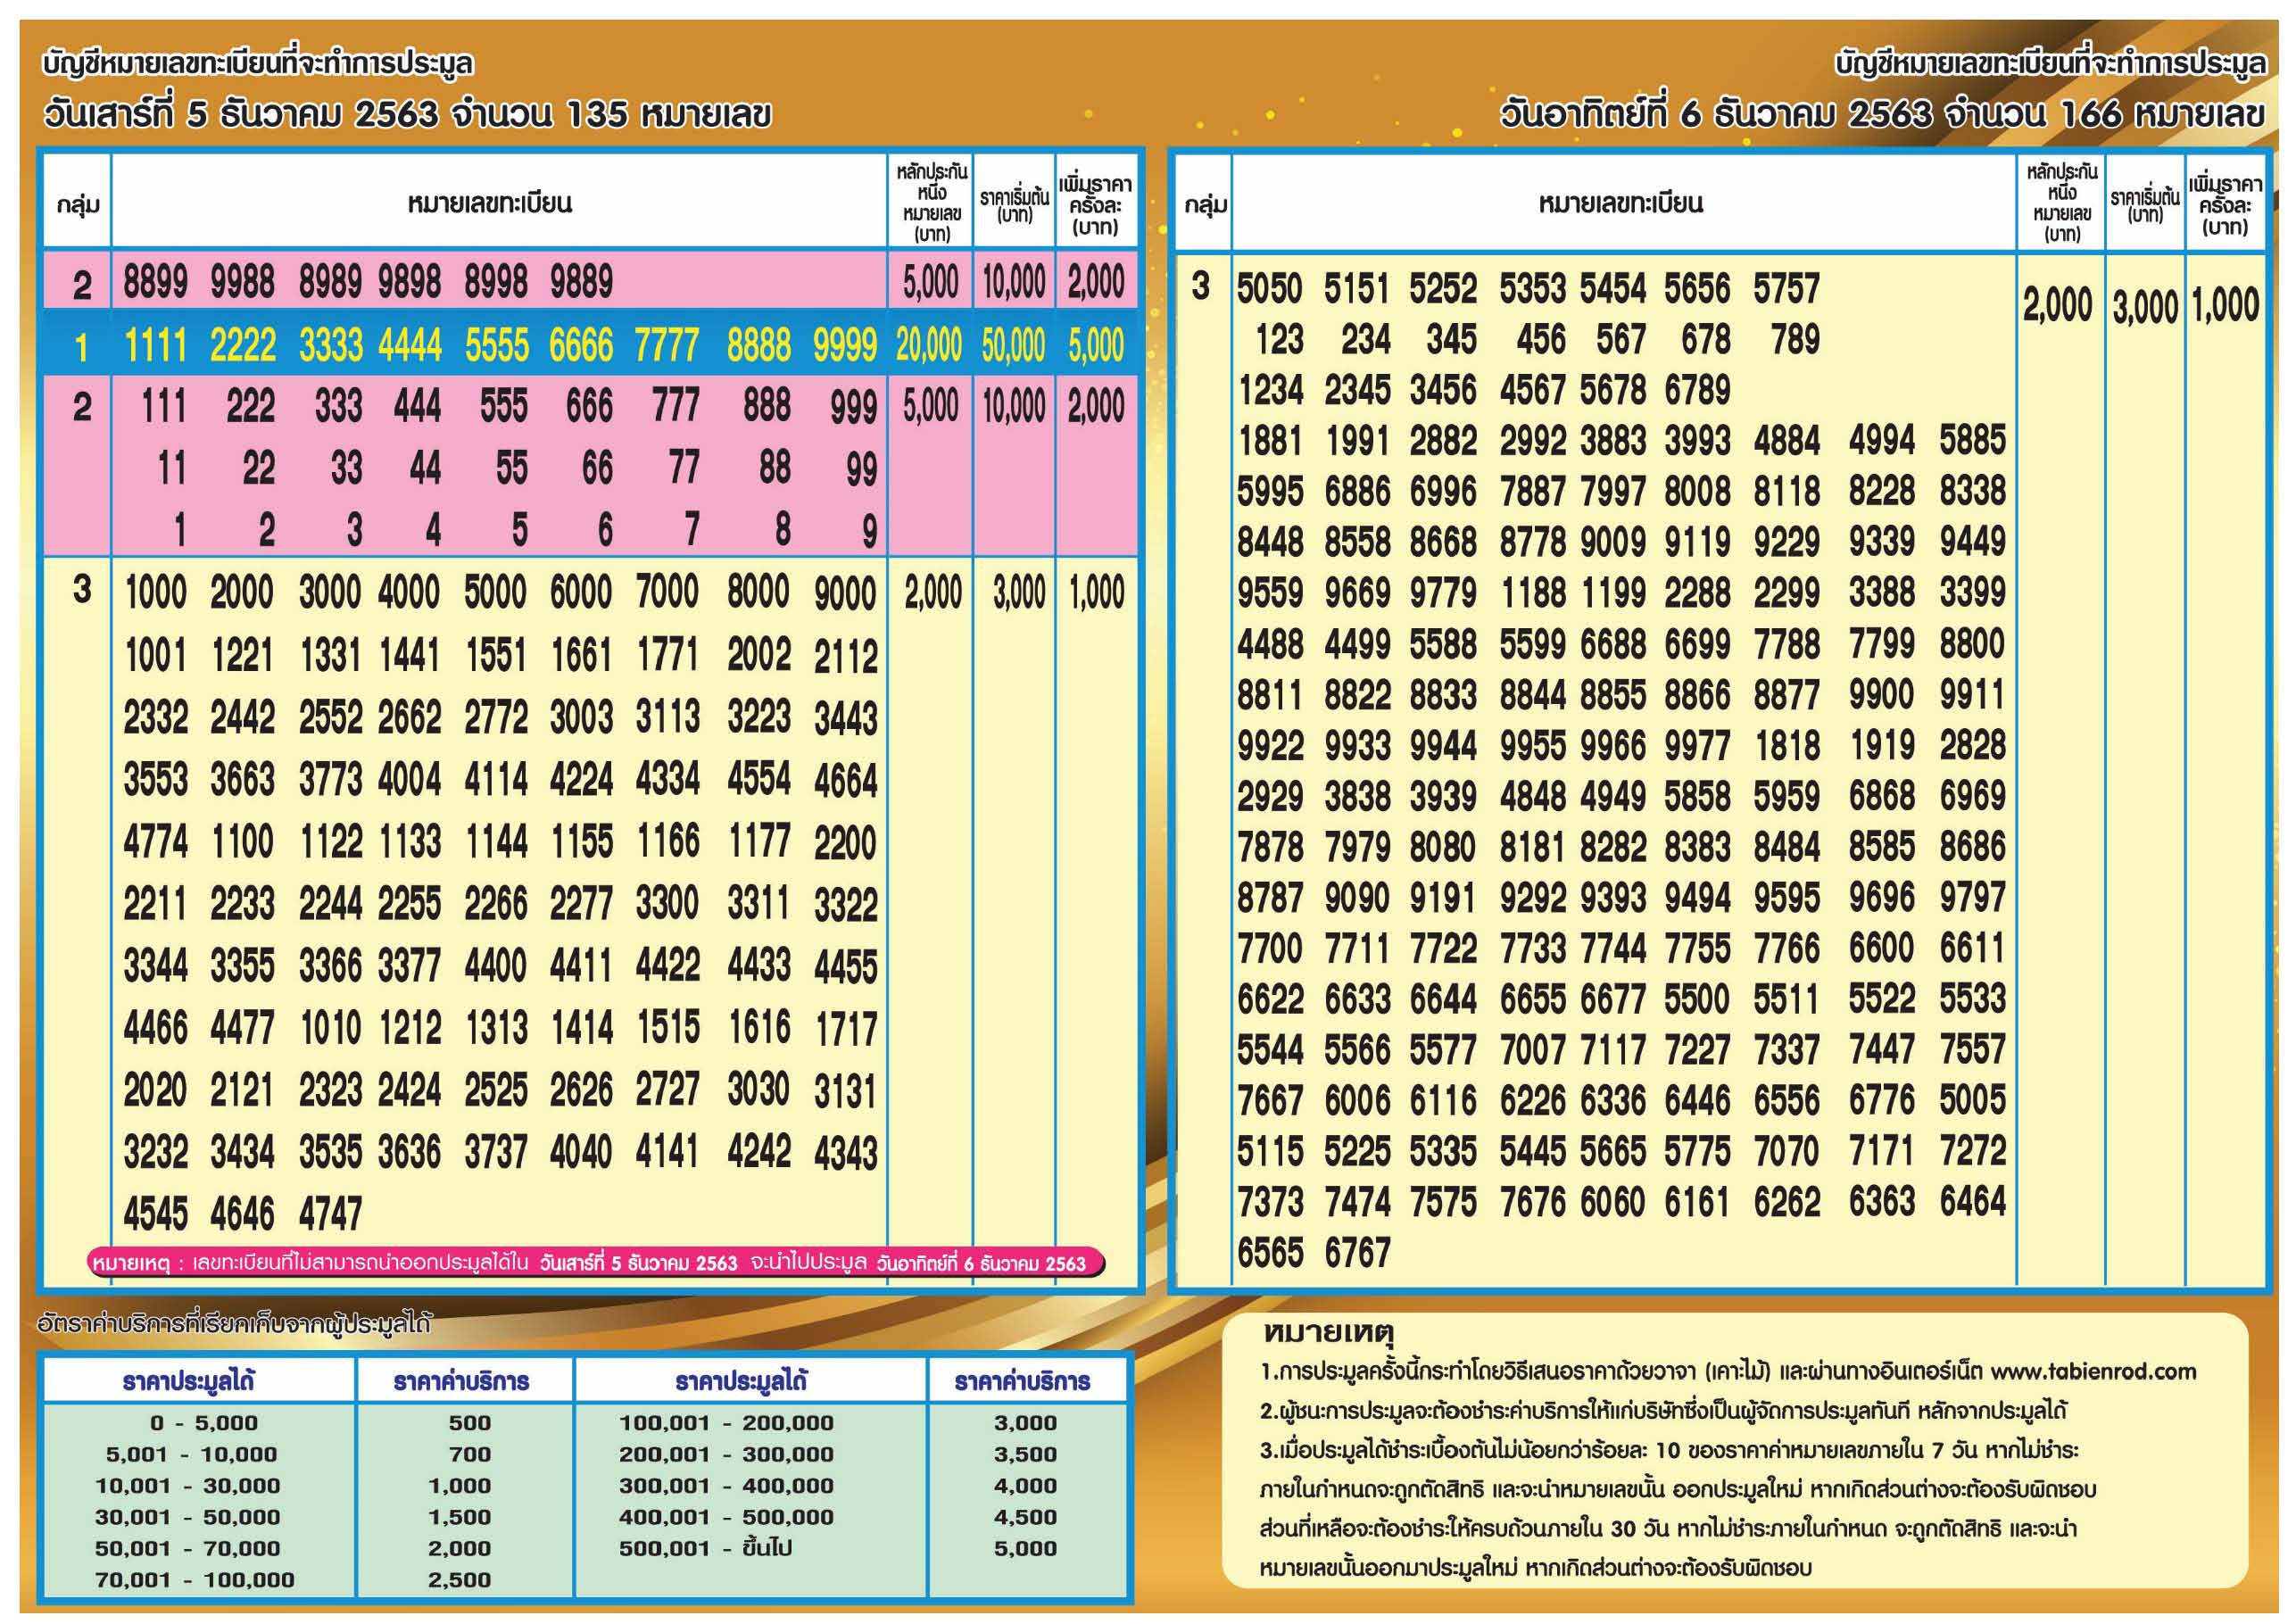Click the '135 หมายเลข' Saturday heading
This screenshot has height=1624, width=2296.
[x=668, y=114]
